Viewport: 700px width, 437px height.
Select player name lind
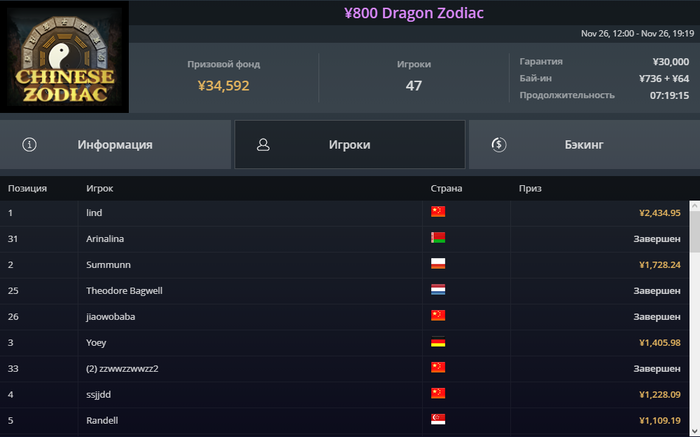(94, 213)
